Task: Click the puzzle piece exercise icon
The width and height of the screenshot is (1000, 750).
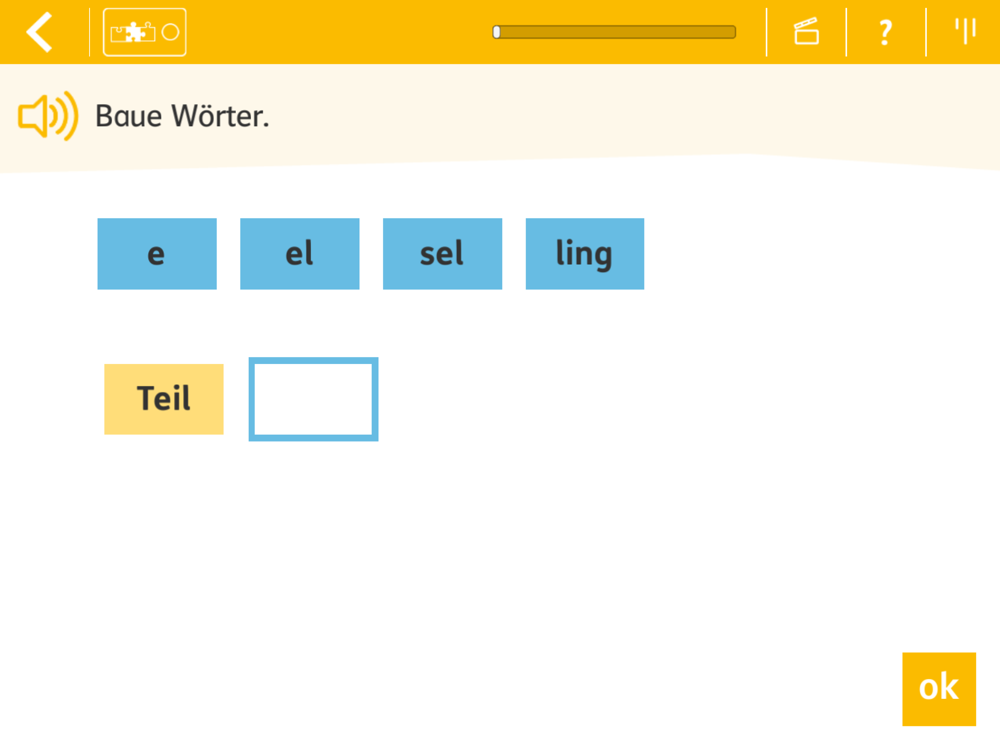Action: [x=133, y=32]
